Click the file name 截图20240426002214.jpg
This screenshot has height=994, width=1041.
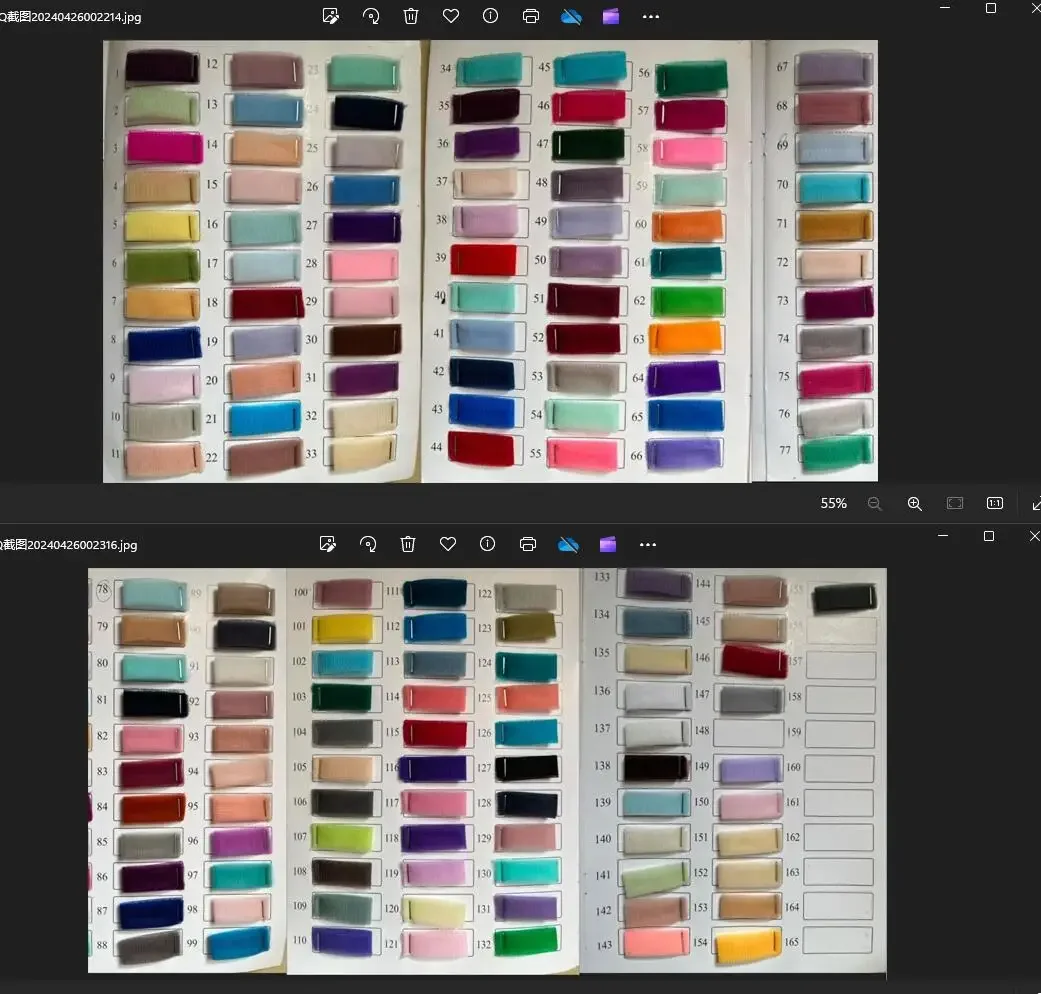click(x=70, y=17)
